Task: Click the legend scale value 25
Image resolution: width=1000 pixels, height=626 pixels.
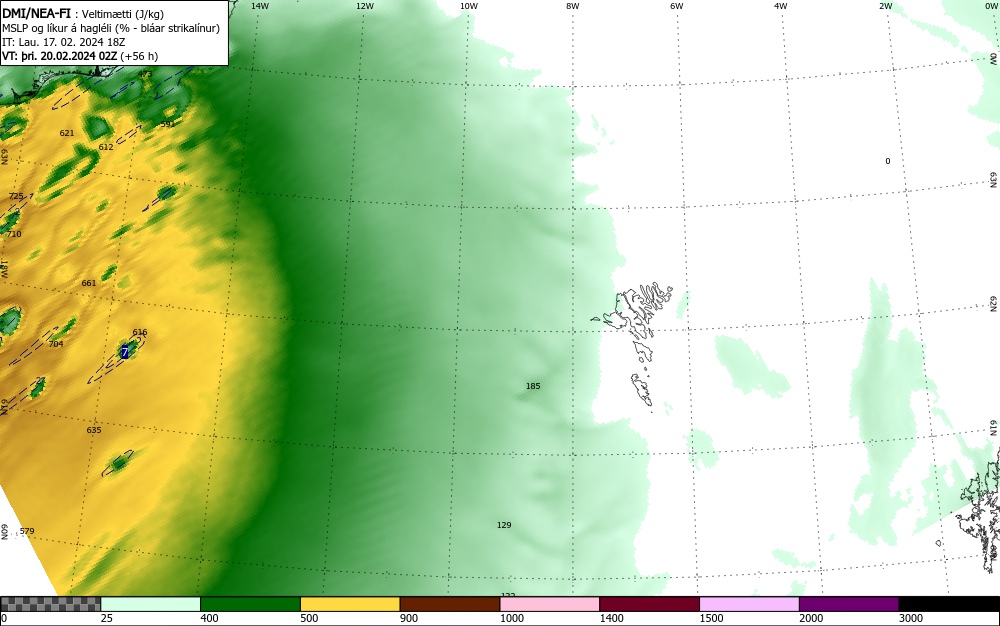Action: 107,618
